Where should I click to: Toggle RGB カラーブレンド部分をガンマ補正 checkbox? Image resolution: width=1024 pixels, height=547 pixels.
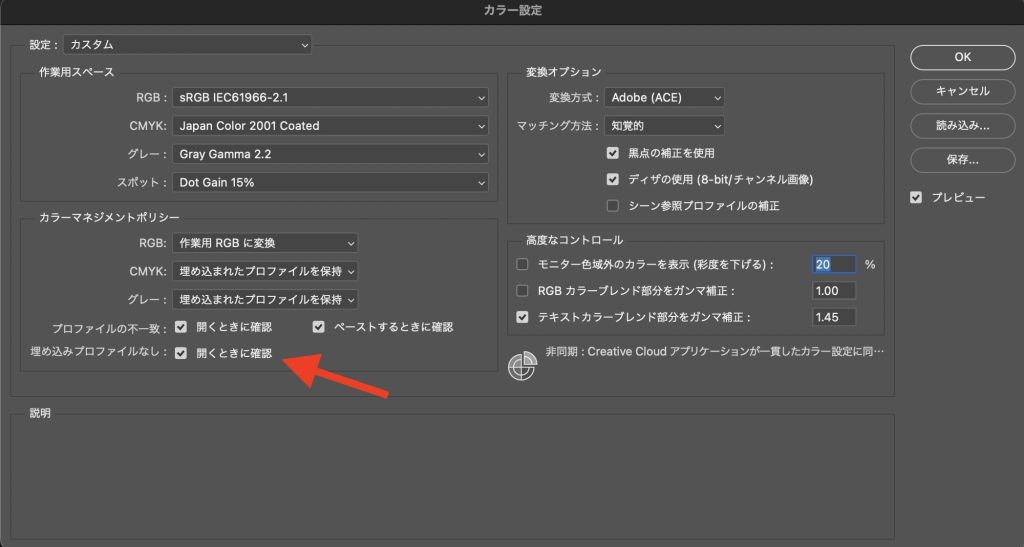[522, 291]
